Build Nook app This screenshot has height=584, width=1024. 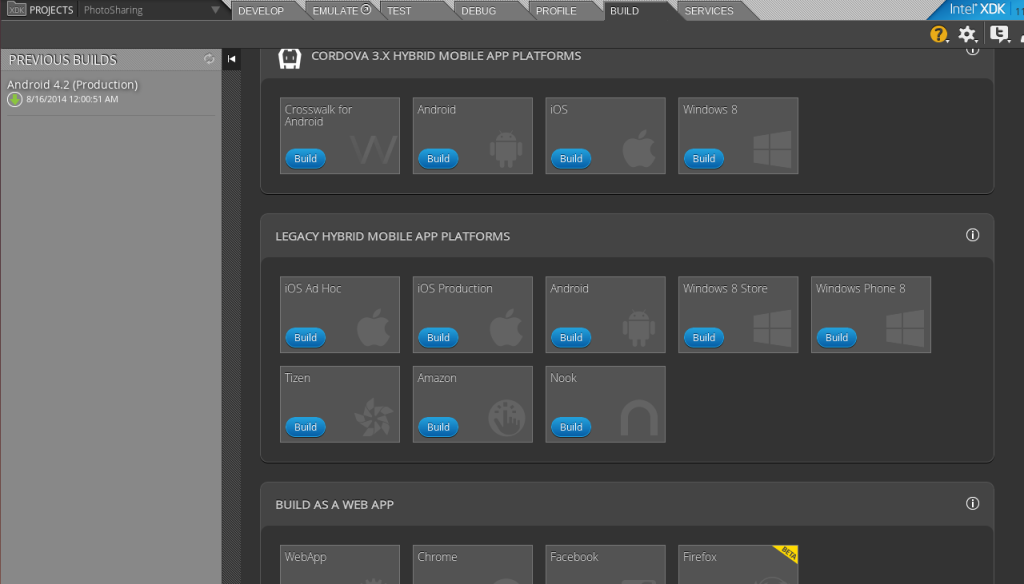coord(571,427)
